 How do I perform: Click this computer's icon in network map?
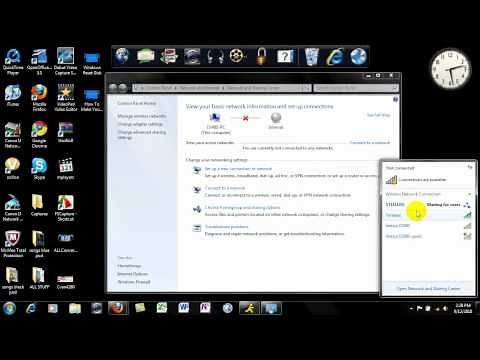click(215, 118)
